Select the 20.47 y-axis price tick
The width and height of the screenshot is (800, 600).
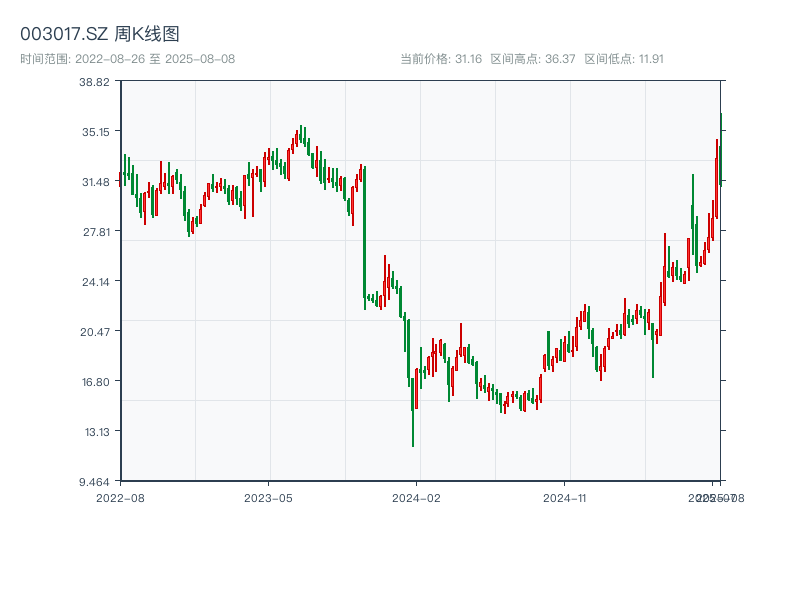coord(94,332)
